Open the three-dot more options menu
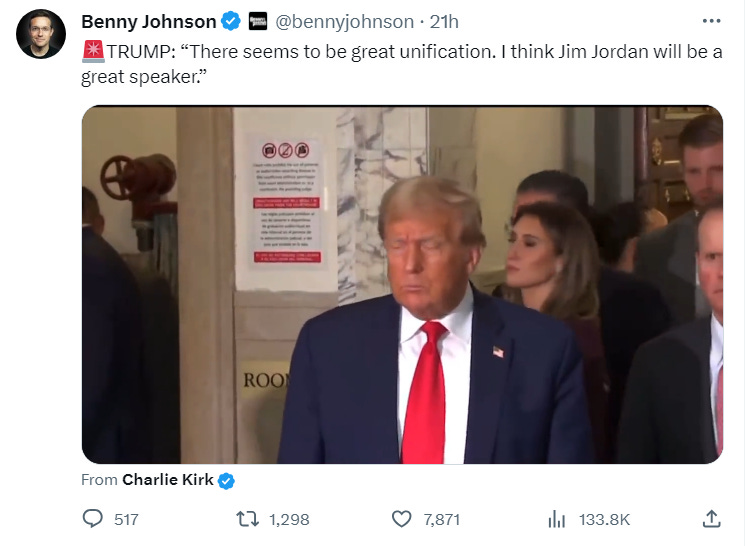The width and height of the screenshot is (745, 546). point(711,21)
